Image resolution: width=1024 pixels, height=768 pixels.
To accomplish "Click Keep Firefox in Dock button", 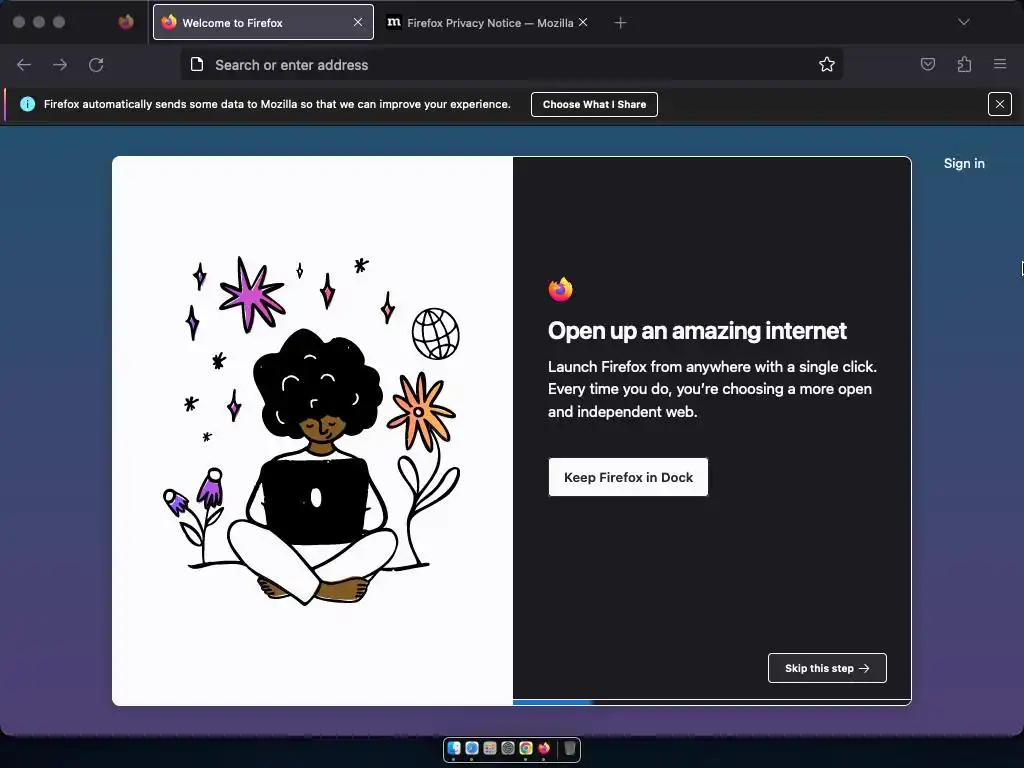I will (628, 477).
